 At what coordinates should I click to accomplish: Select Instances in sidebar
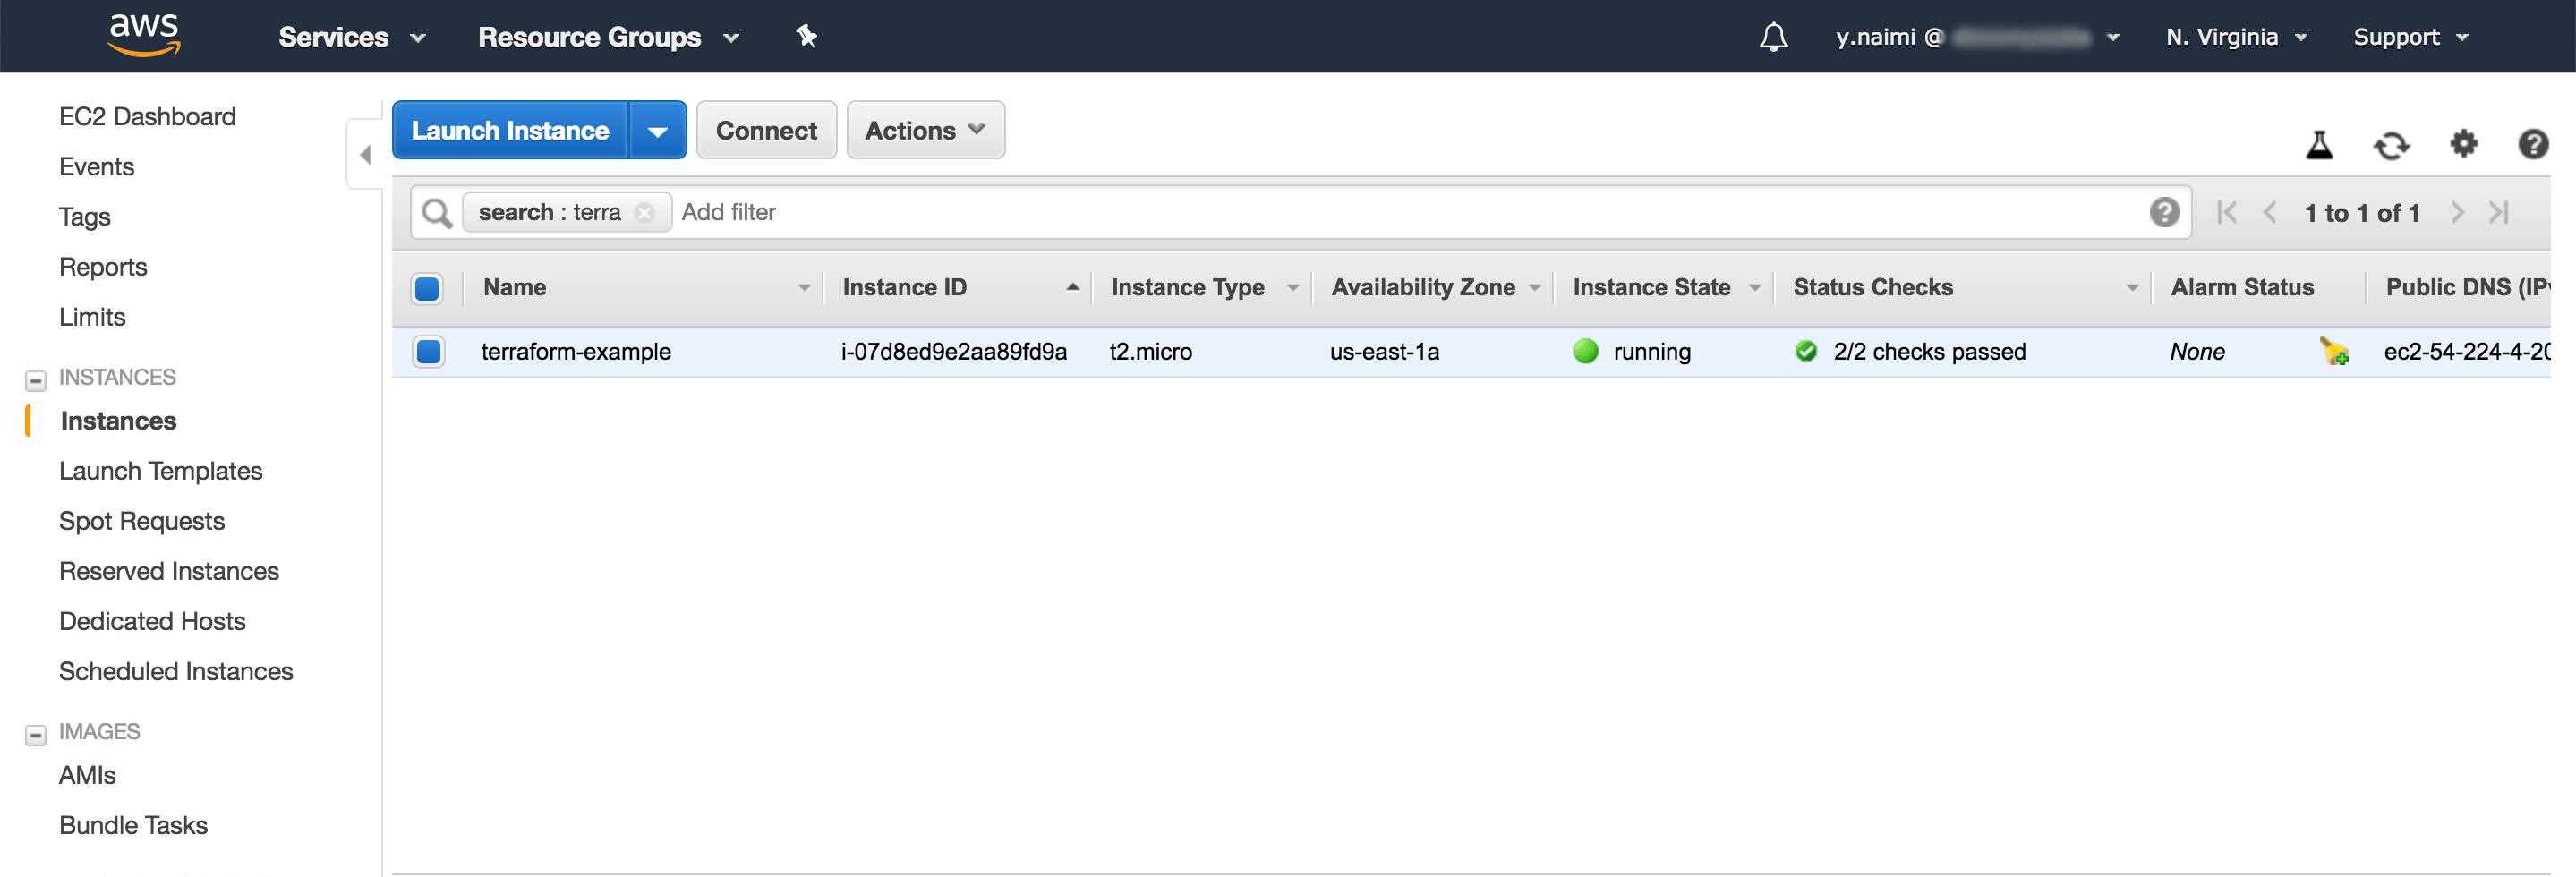(x=118, y=420)
